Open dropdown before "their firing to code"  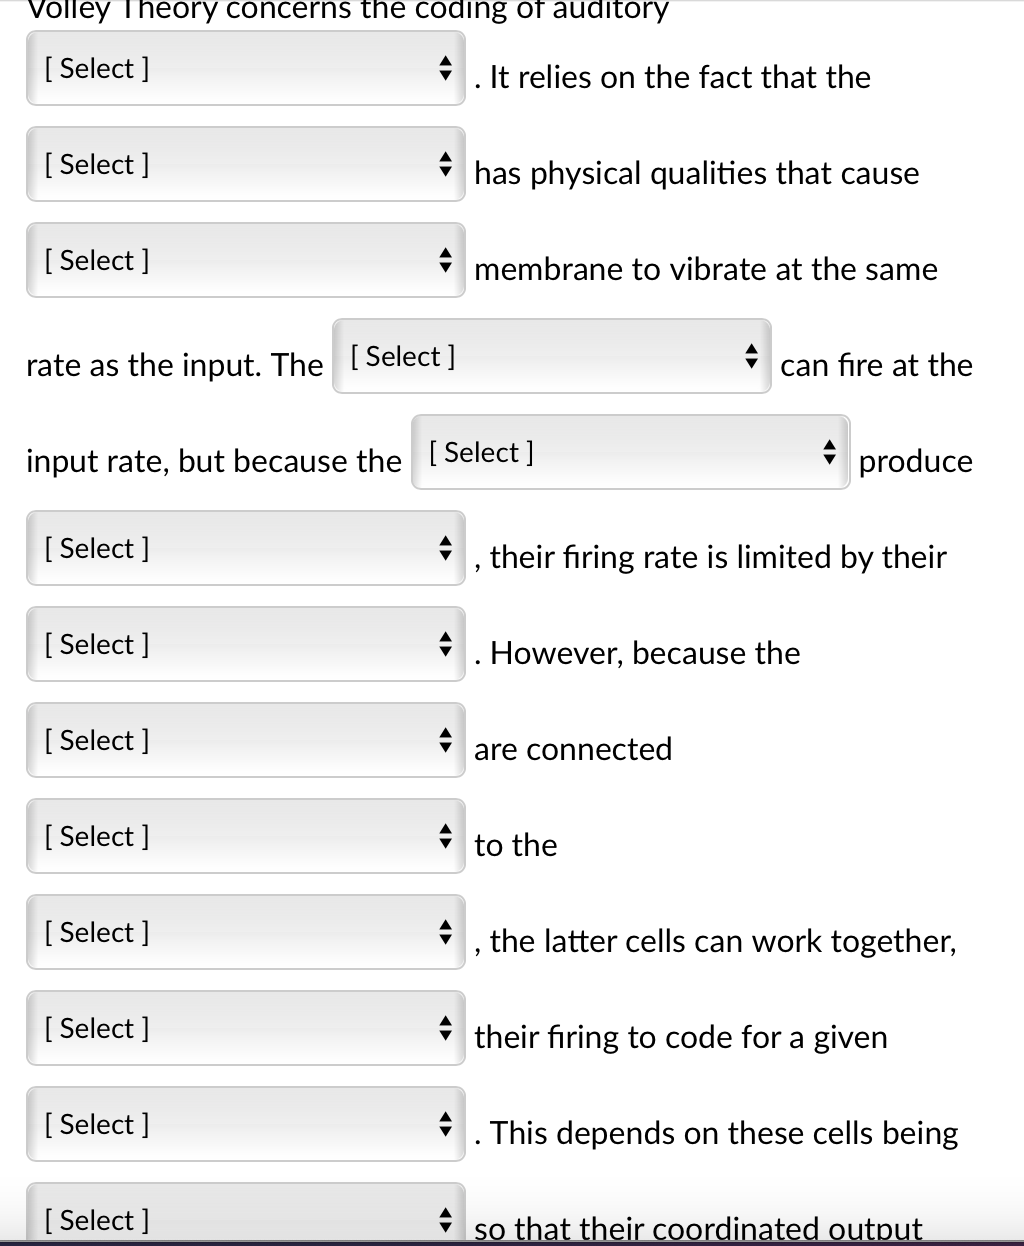coord(245,1029)
